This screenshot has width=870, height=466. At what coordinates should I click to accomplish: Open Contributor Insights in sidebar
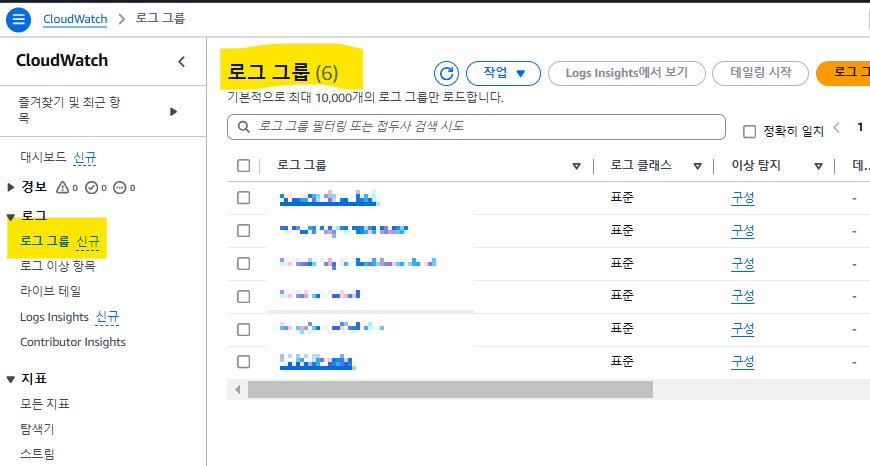73,342
